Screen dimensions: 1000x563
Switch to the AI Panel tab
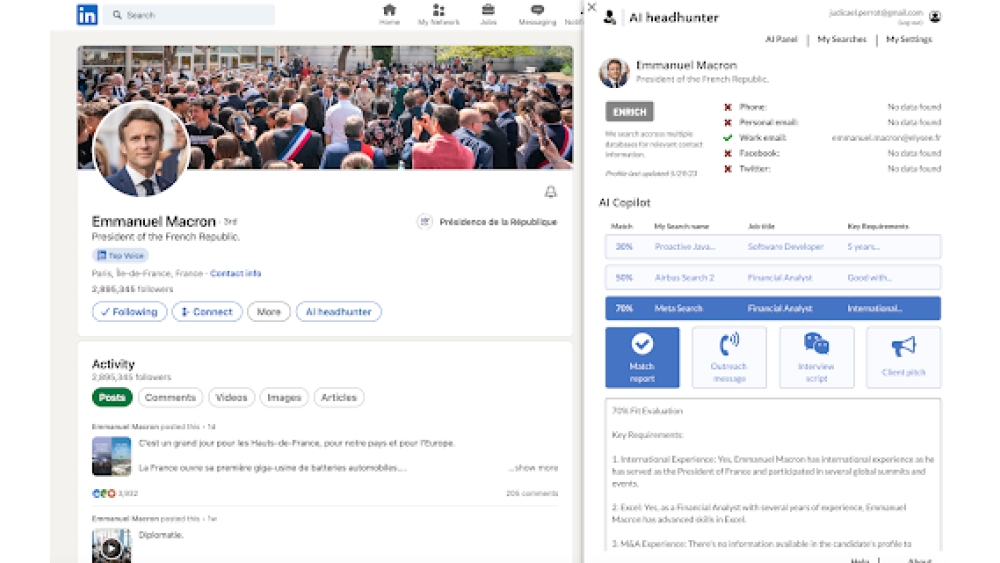[x=781, y=40]
